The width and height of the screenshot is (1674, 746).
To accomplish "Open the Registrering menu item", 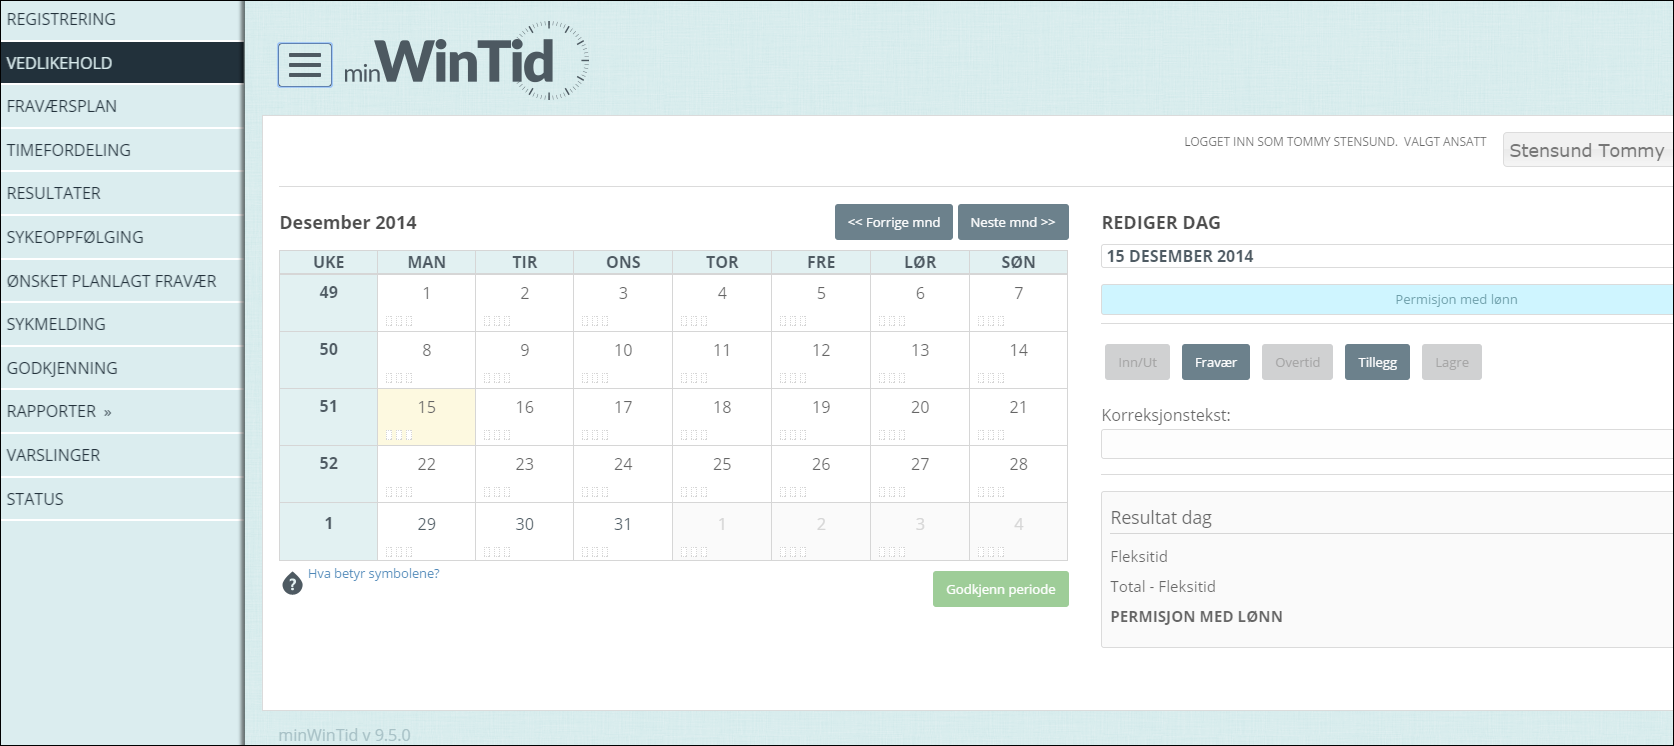I will (x=122, y=19).
